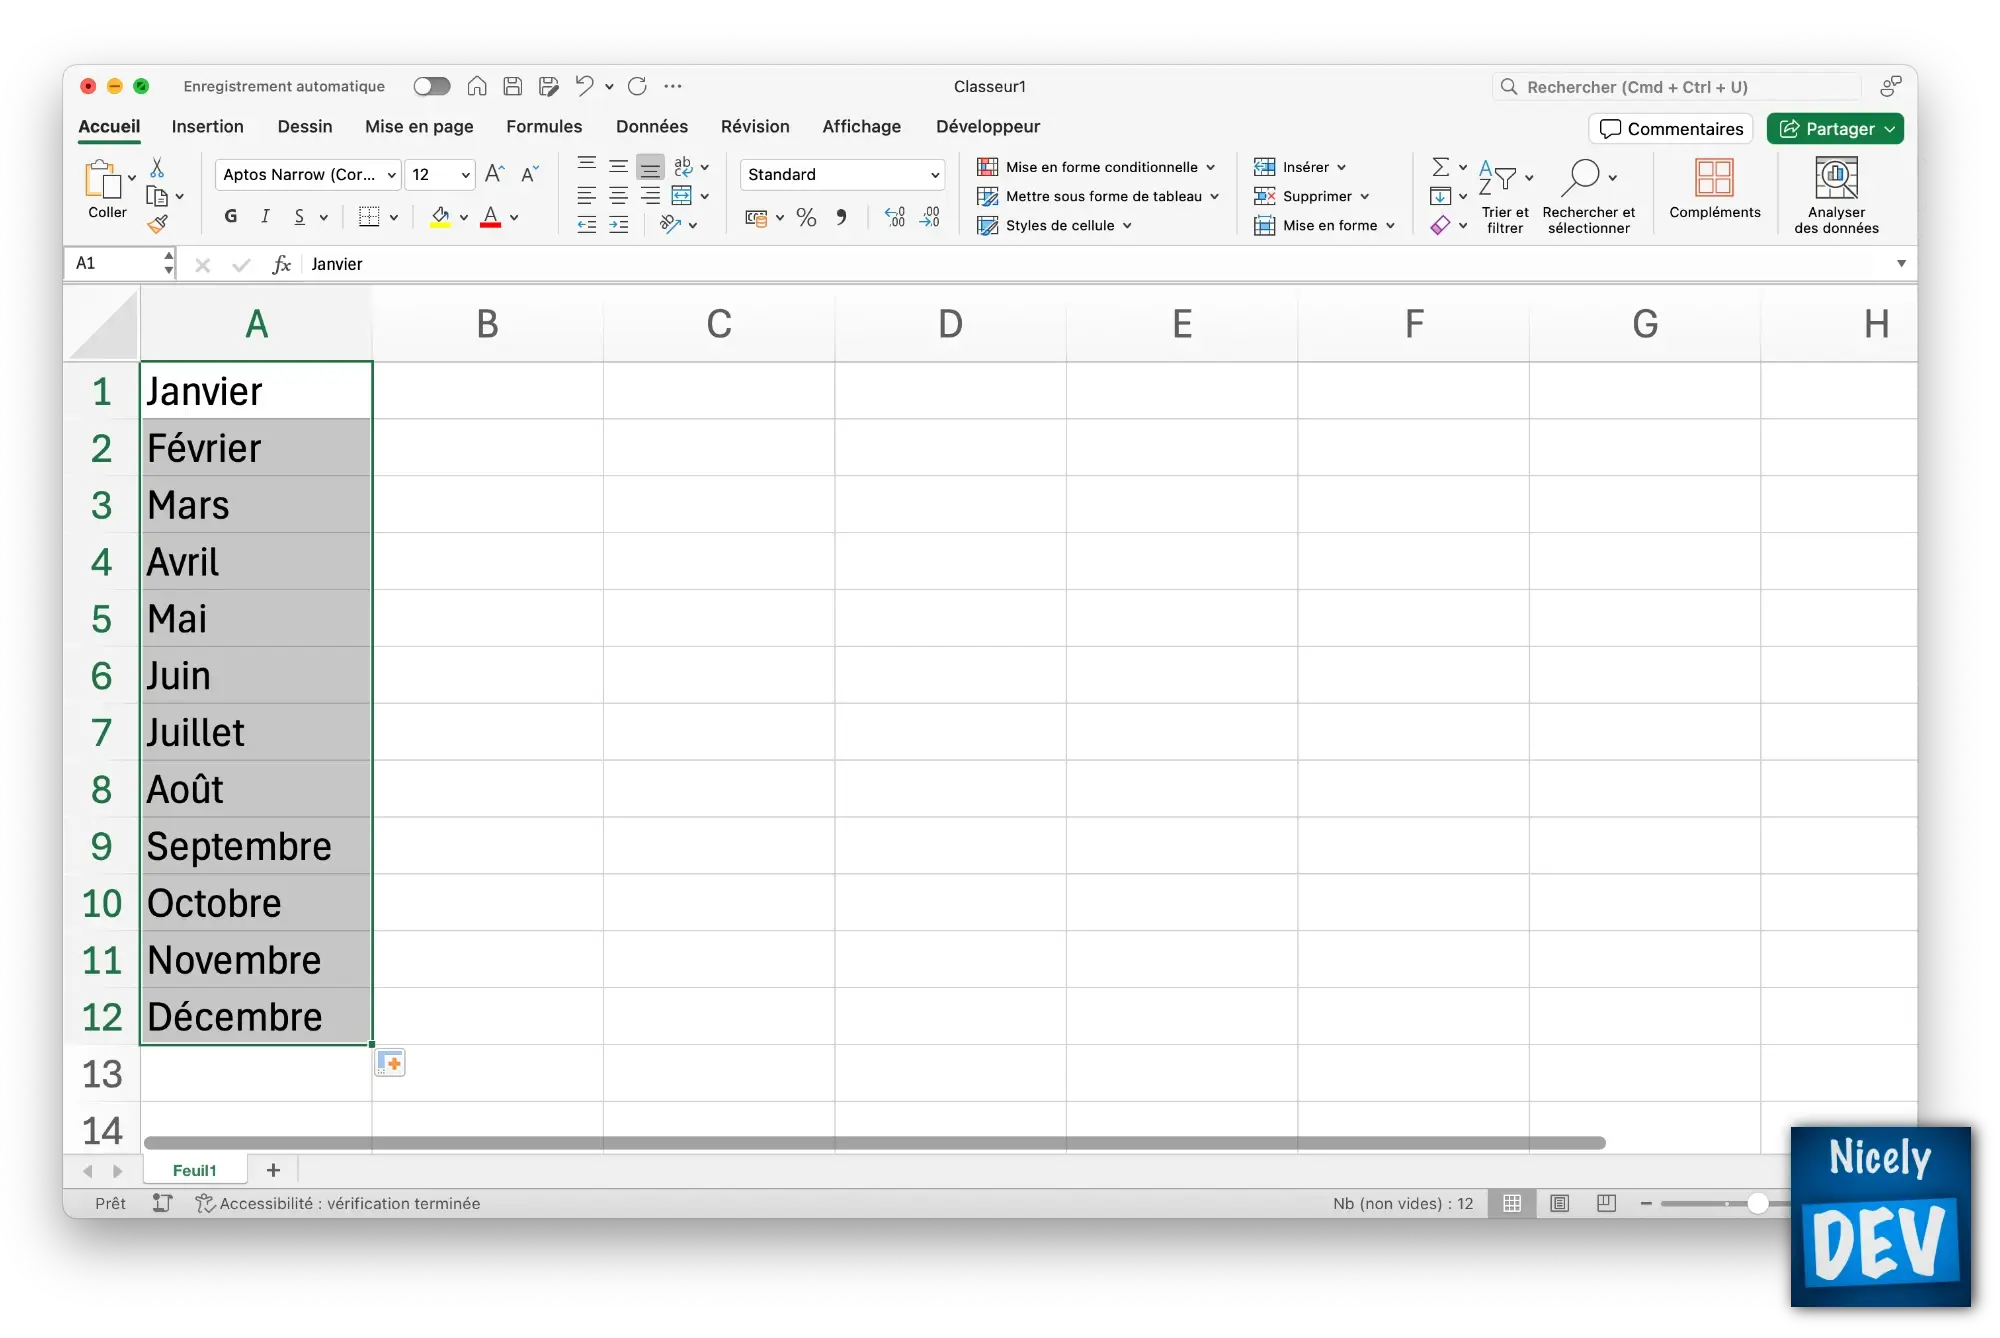Click cell A1 containing Janvier
This screenshot has width=2000, height=1338.
255,390
